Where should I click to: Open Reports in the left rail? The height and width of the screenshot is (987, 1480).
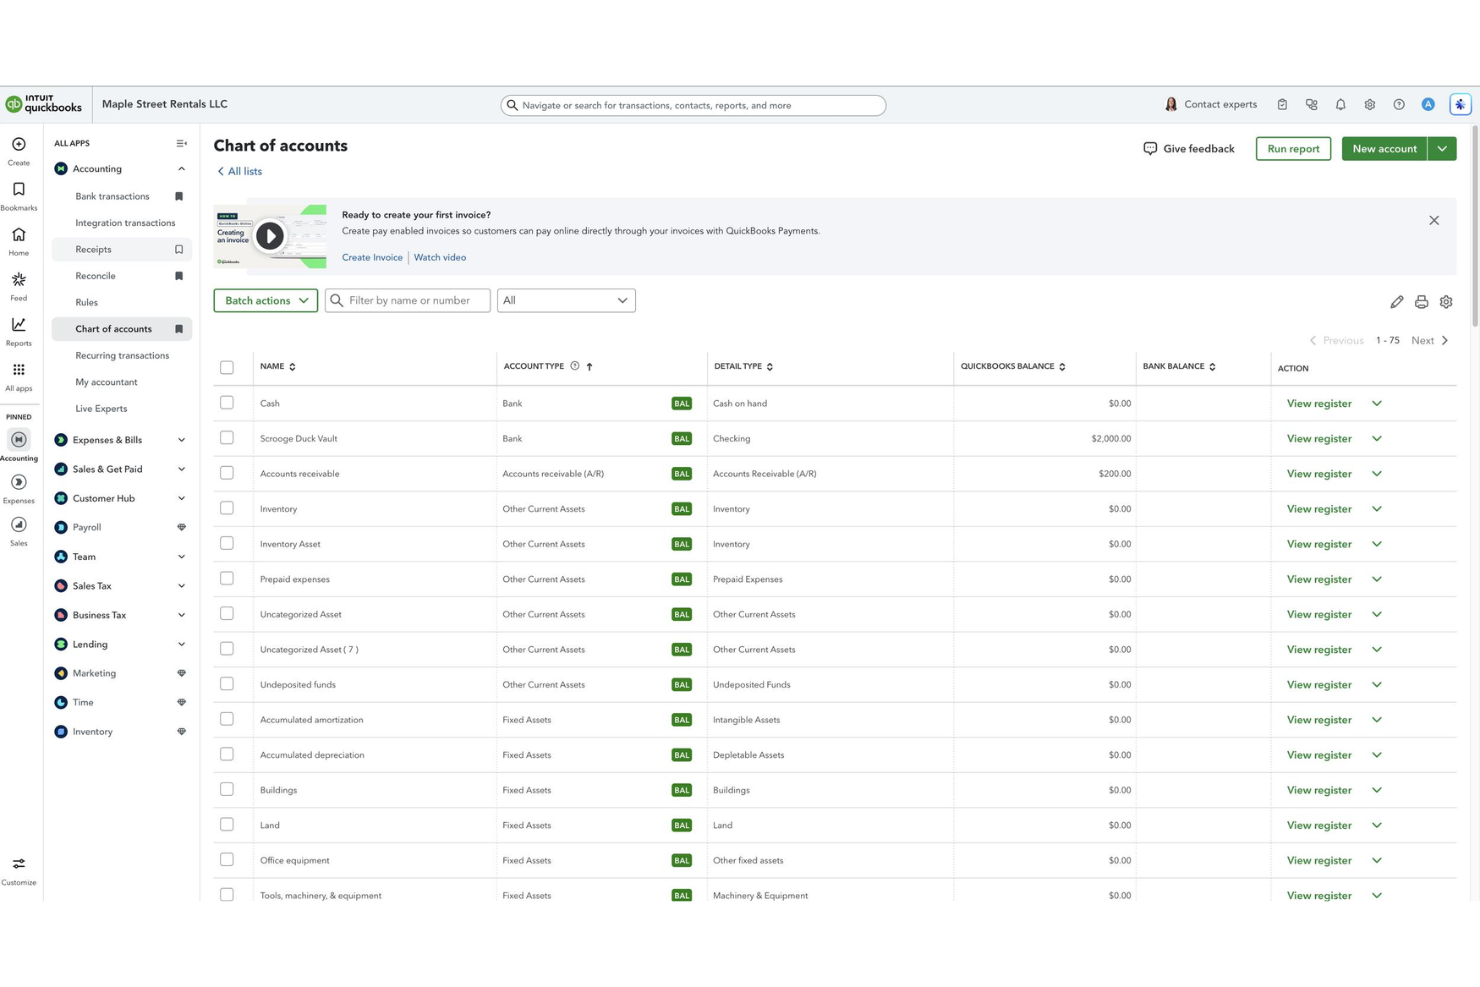(x=18, y=330)
